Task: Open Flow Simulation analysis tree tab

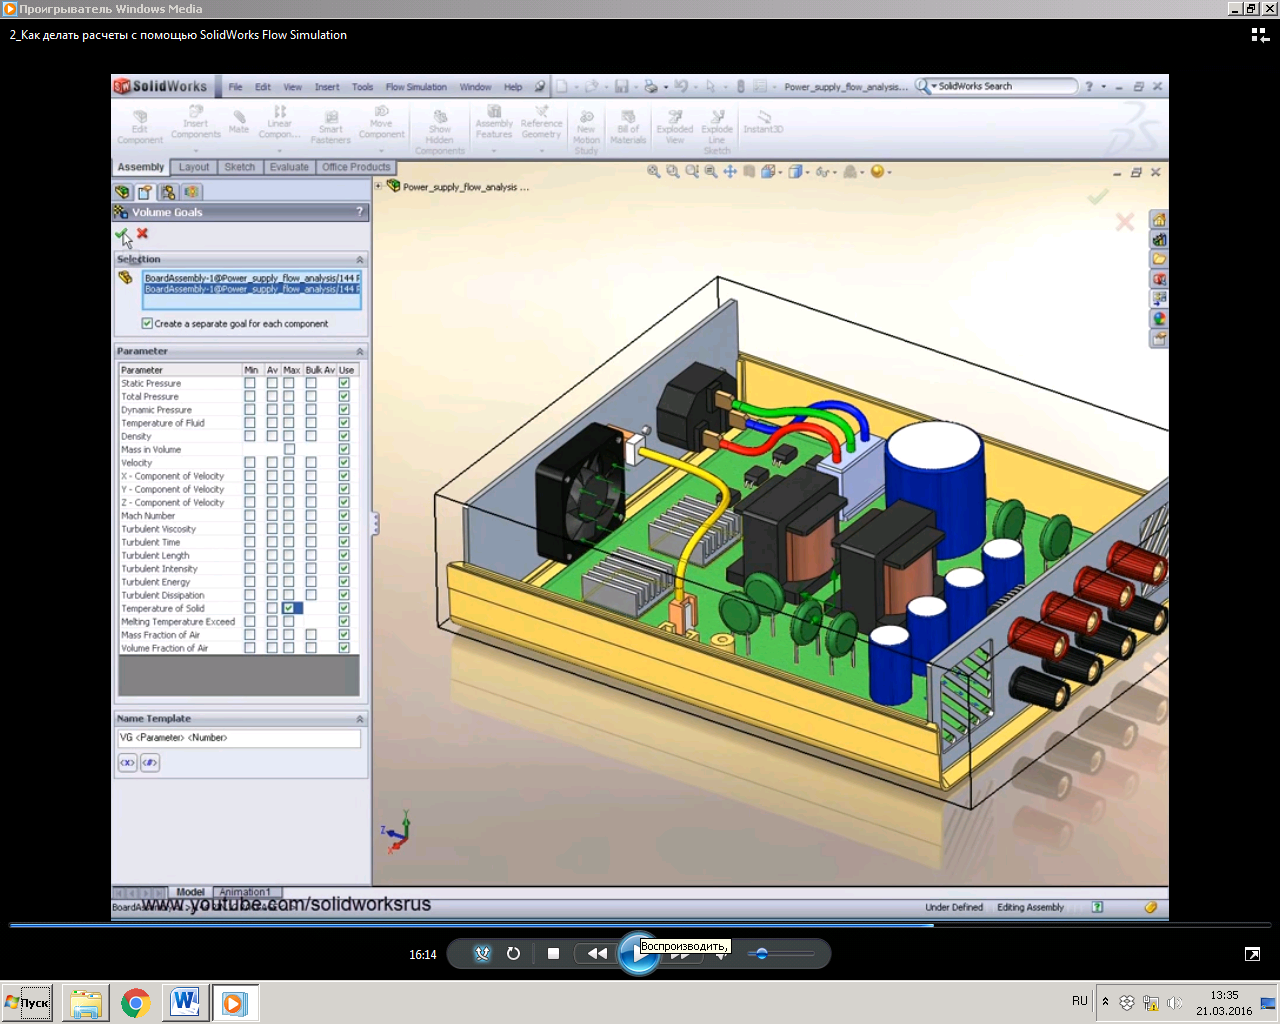Action: pos(191,192)
